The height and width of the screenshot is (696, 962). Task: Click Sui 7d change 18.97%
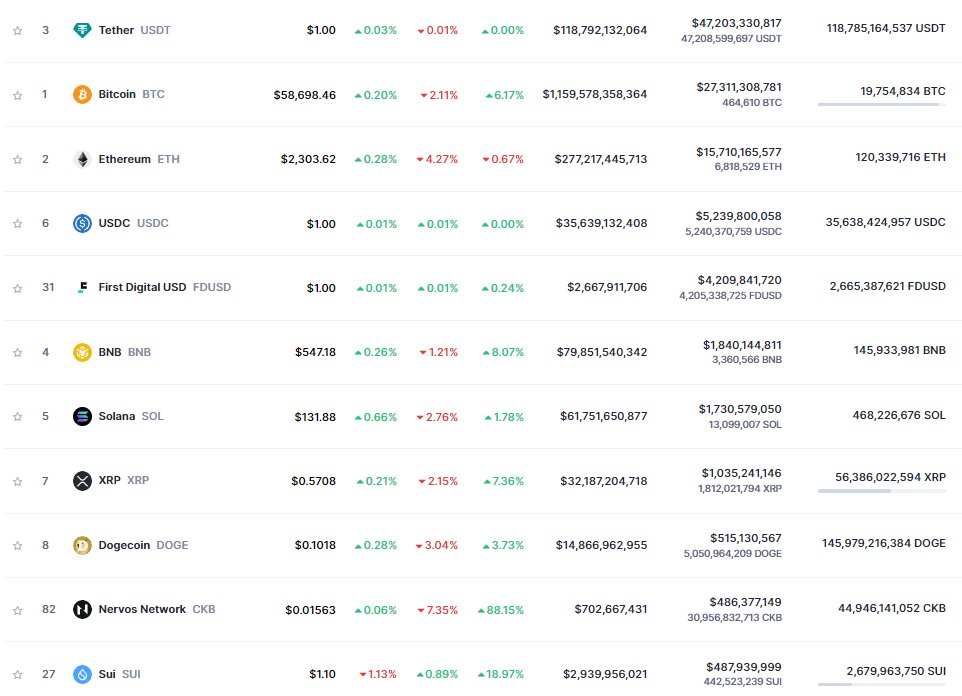pyautogui.click(x=501, y=675)
